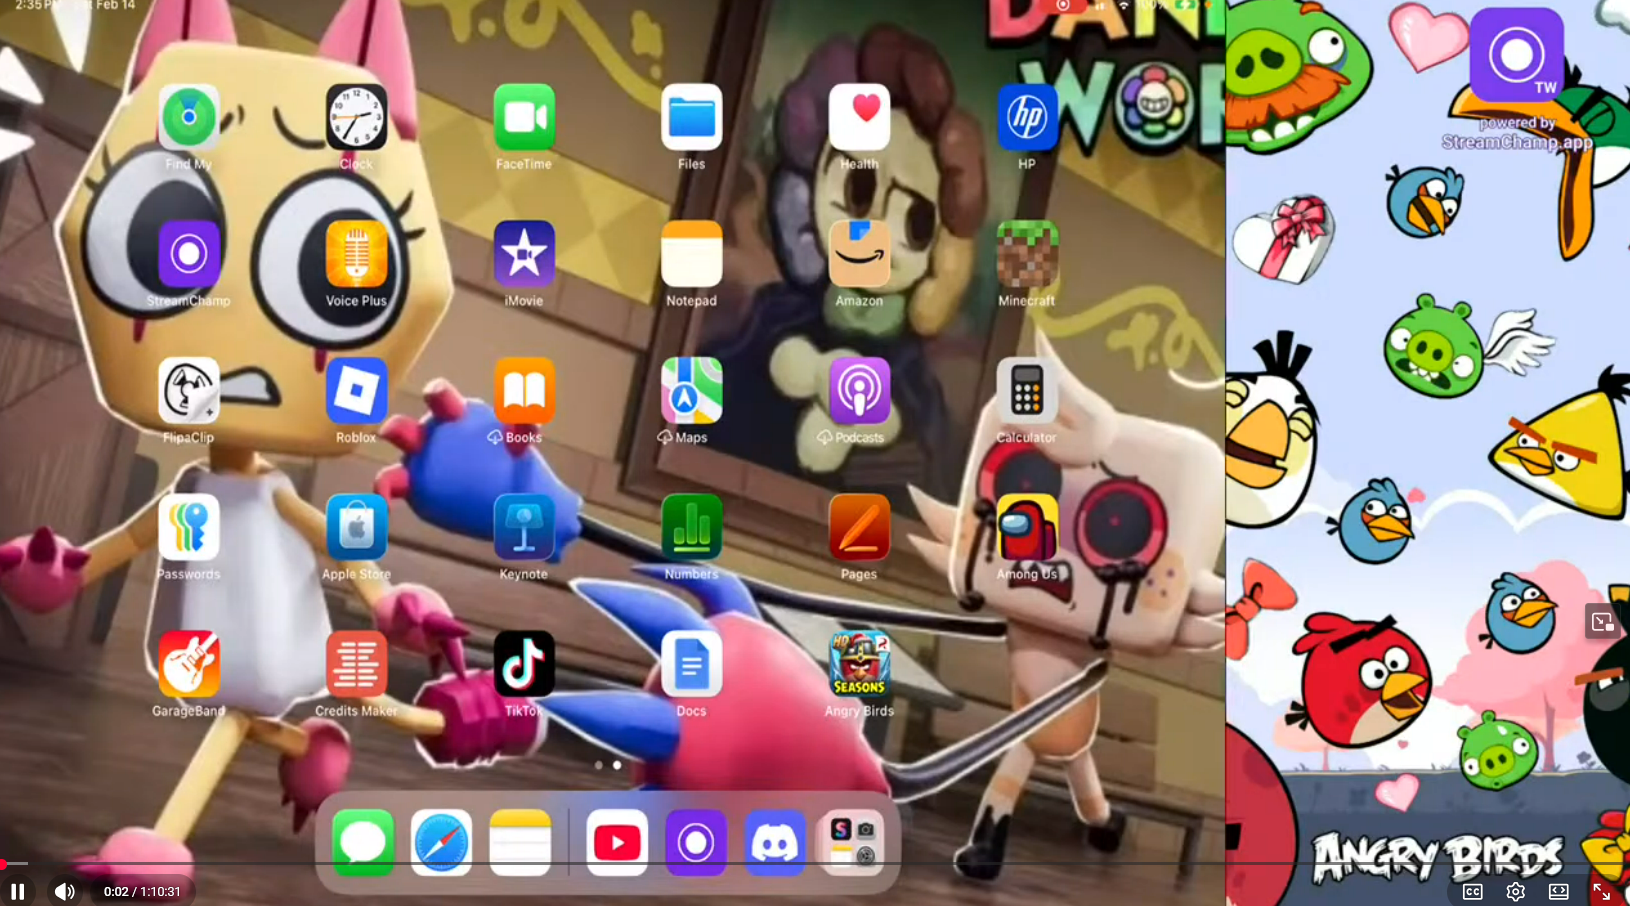
Task: Enter fullscreen mode
Action: coord(1601,891)
